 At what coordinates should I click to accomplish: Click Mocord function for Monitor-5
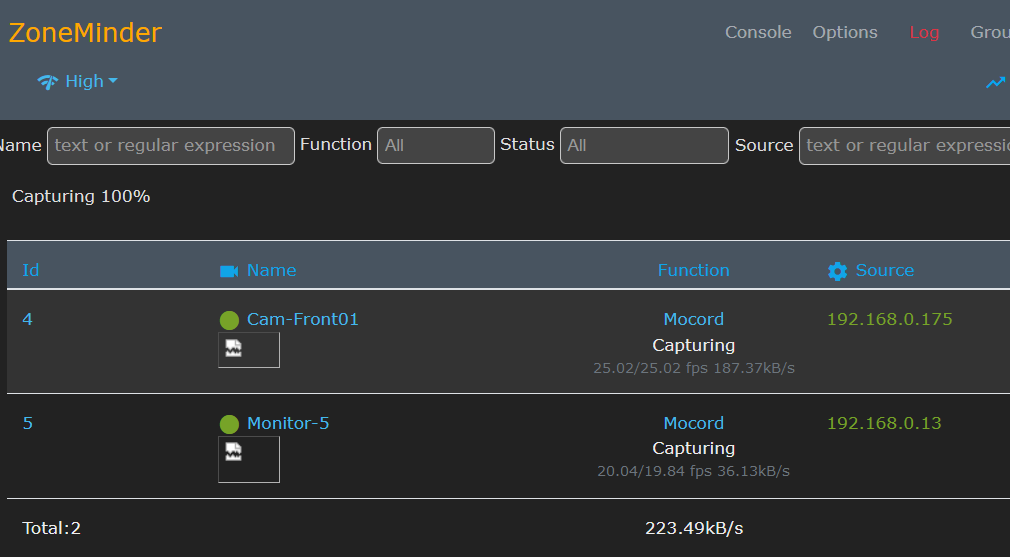pos(694,423)
